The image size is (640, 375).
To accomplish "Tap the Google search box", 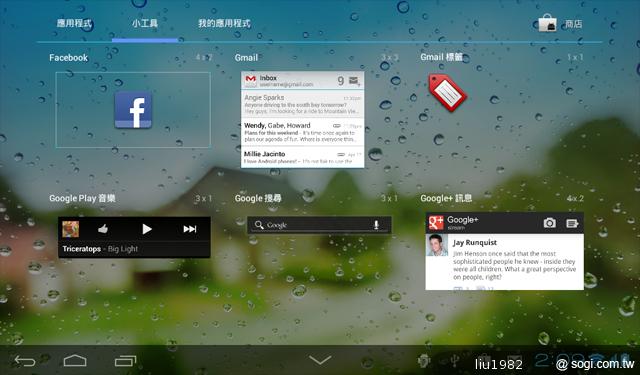I will [x=319, y=225].
